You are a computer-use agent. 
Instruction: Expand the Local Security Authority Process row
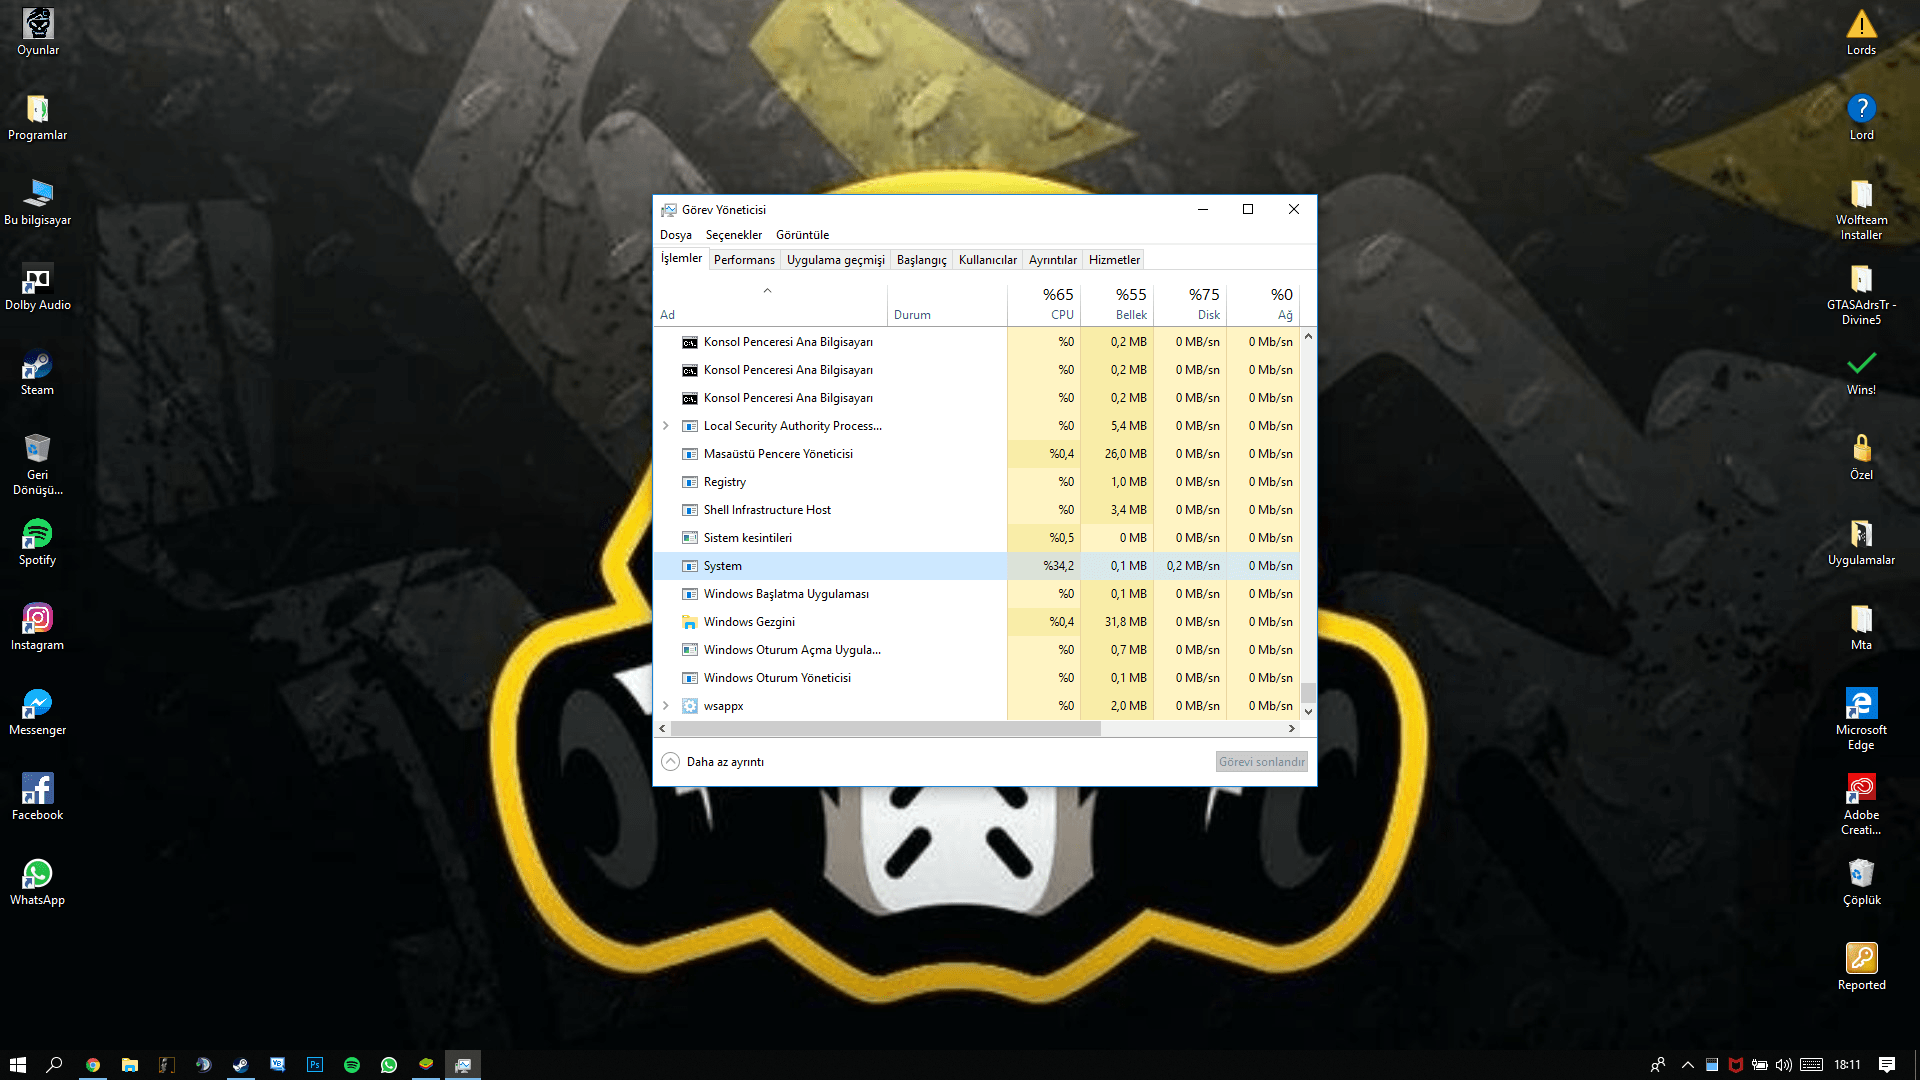666,426
